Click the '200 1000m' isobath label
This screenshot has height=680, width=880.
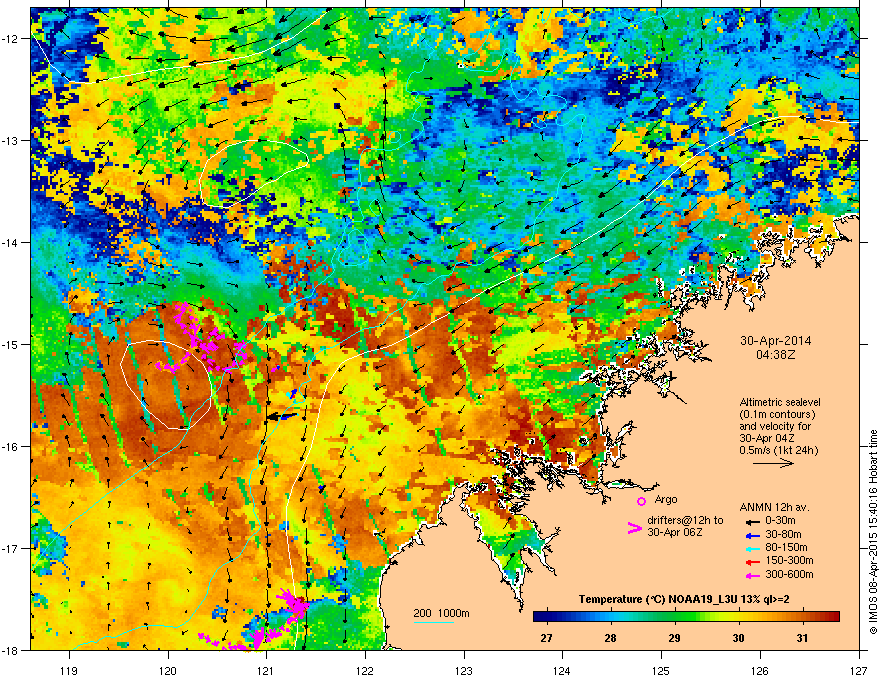click(441, 613)
